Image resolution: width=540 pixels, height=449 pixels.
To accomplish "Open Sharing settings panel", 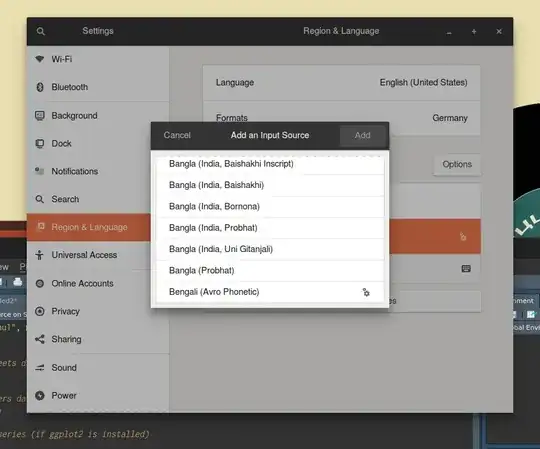I will click(x=98, y=339).
